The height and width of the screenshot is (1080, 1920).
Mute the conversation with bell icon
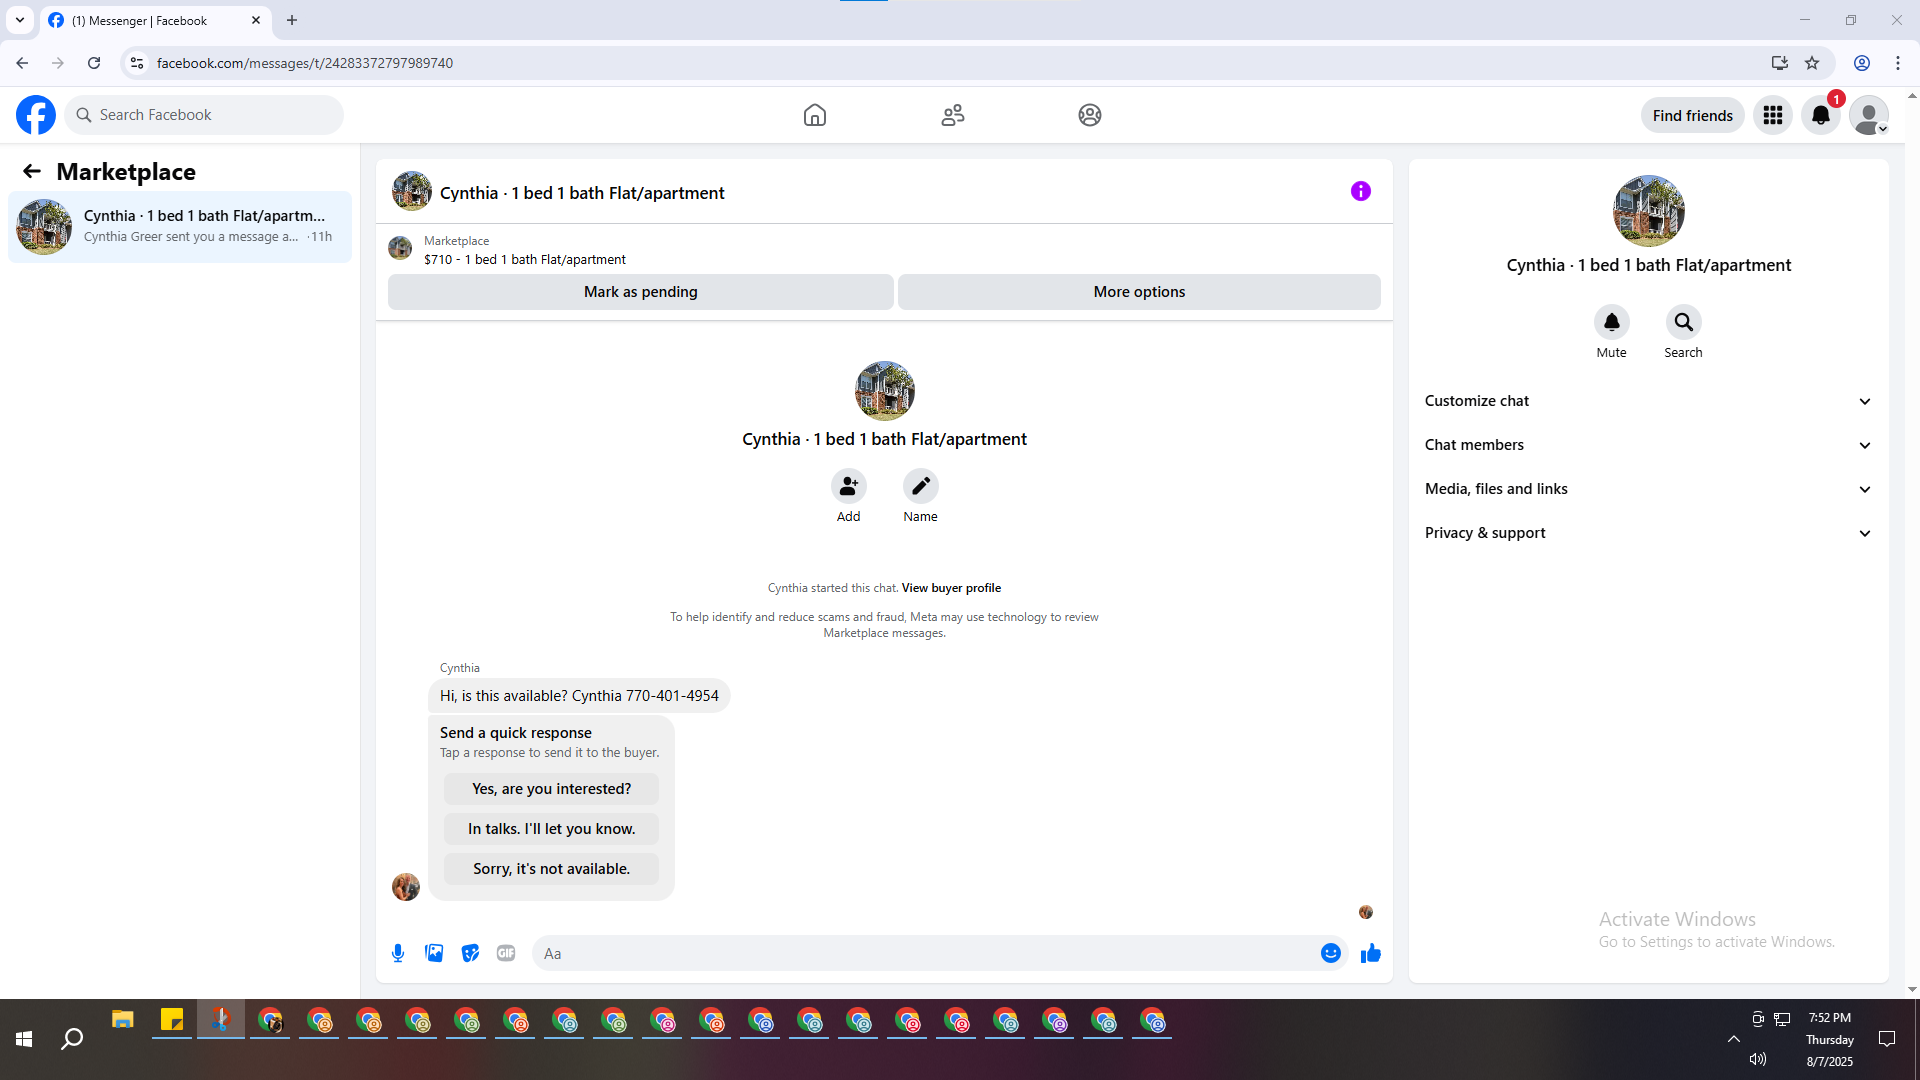pyautogui.click(x=1612, y=322)
